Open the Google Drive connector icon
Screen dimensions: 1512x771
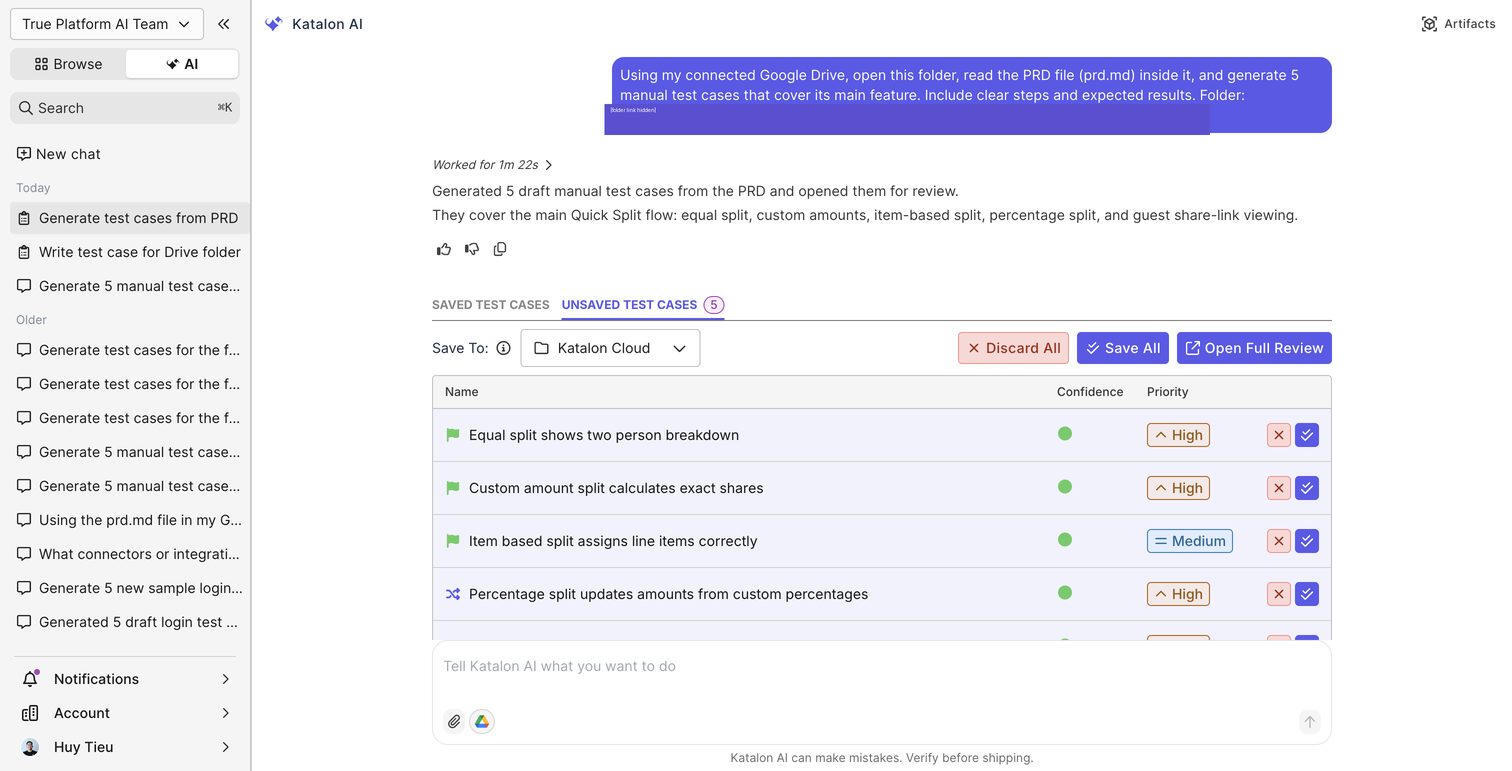[482, 722]
